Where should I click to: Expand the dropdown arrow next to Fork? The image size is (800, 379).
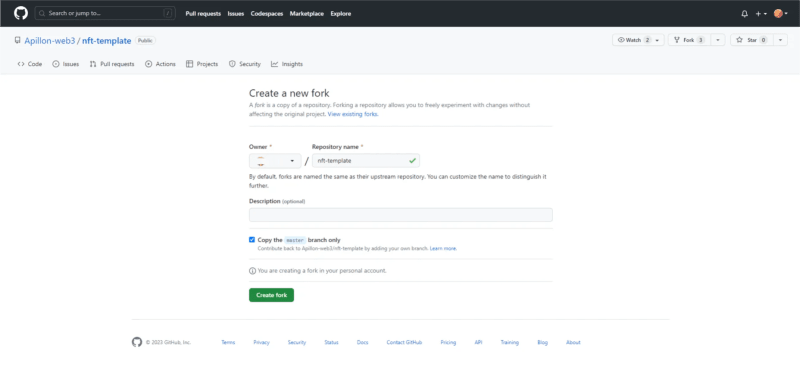tap(718, 40)
